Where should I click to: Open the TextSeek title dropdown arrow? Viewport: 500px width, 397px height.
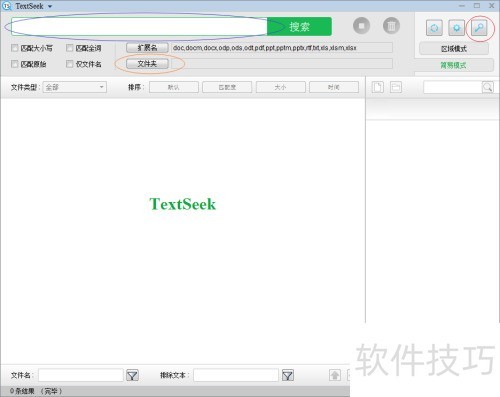tap(50, 6)
